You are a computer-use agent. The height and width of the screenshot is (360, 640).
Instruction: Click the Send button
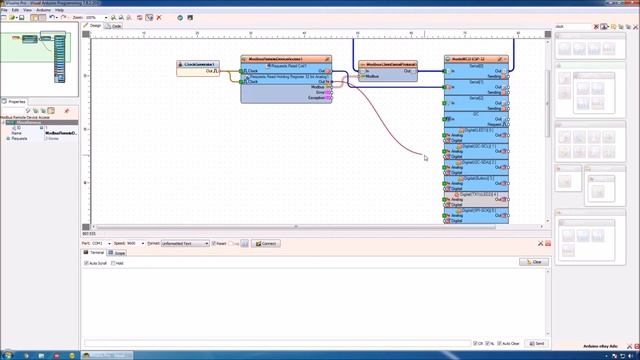[x=537, y=344]
